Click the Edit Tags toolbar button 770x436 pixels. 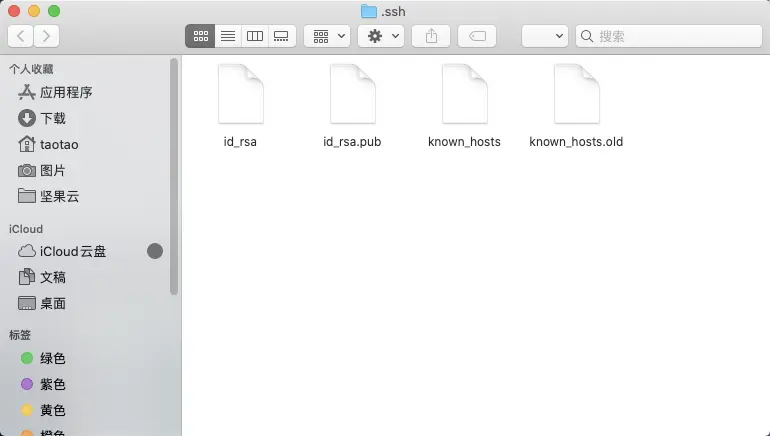click(477, 36)
